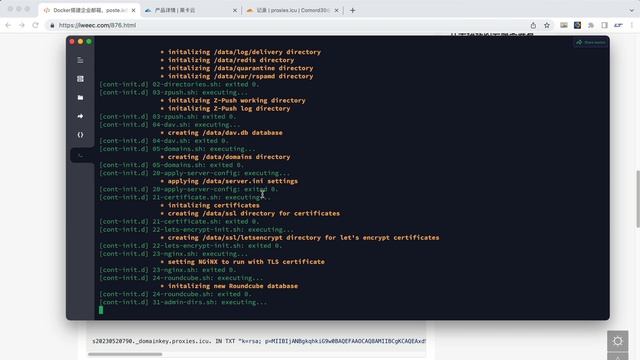The width and height of the screenshot is (640, 360).
Task: Go back to the previous browser page
Action: click(x=9, y=25)
